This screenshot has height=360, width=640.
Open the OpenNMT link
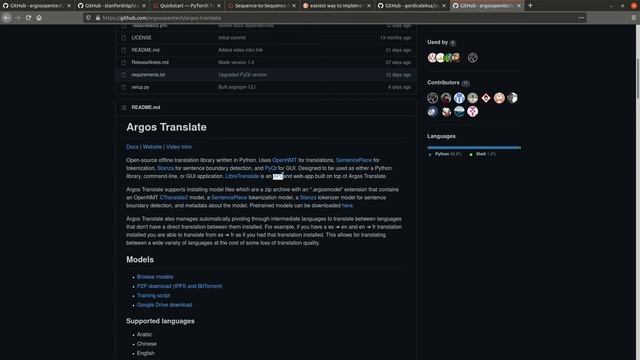284,160
